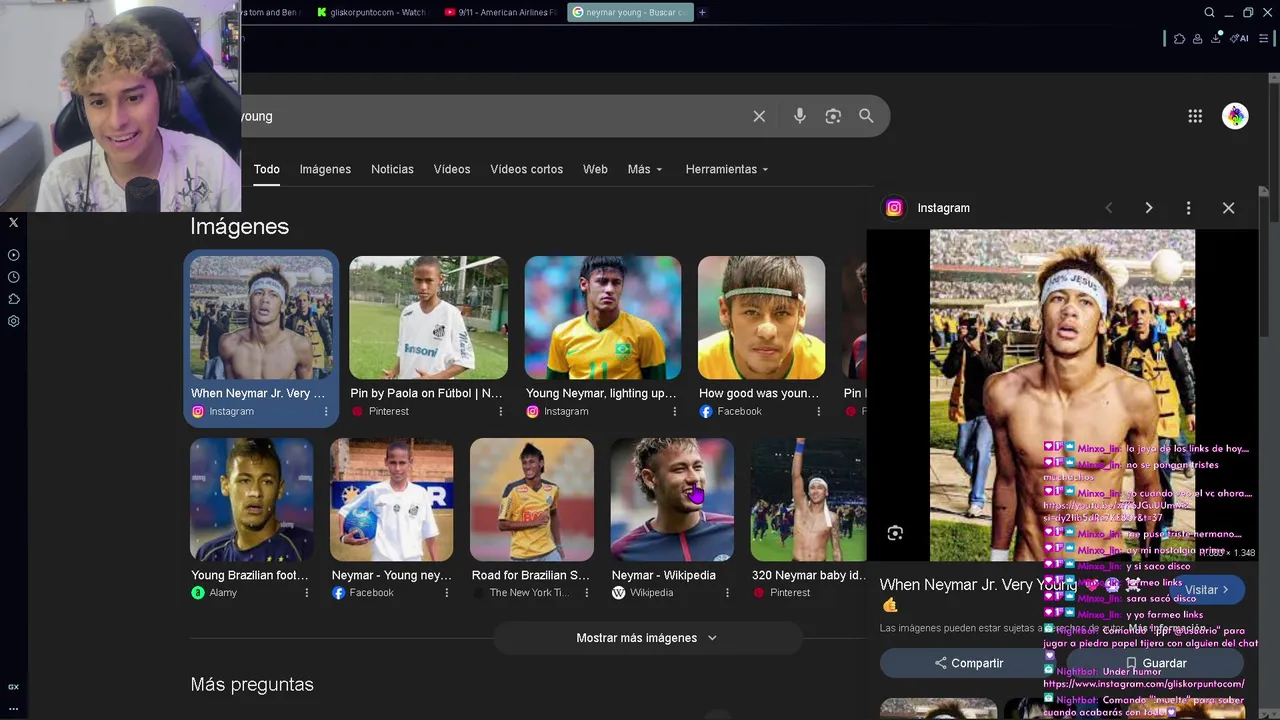The width and height of the screenshot is (1280, 720).
Task: Click inside the Google search field
Action: point(490,116)
